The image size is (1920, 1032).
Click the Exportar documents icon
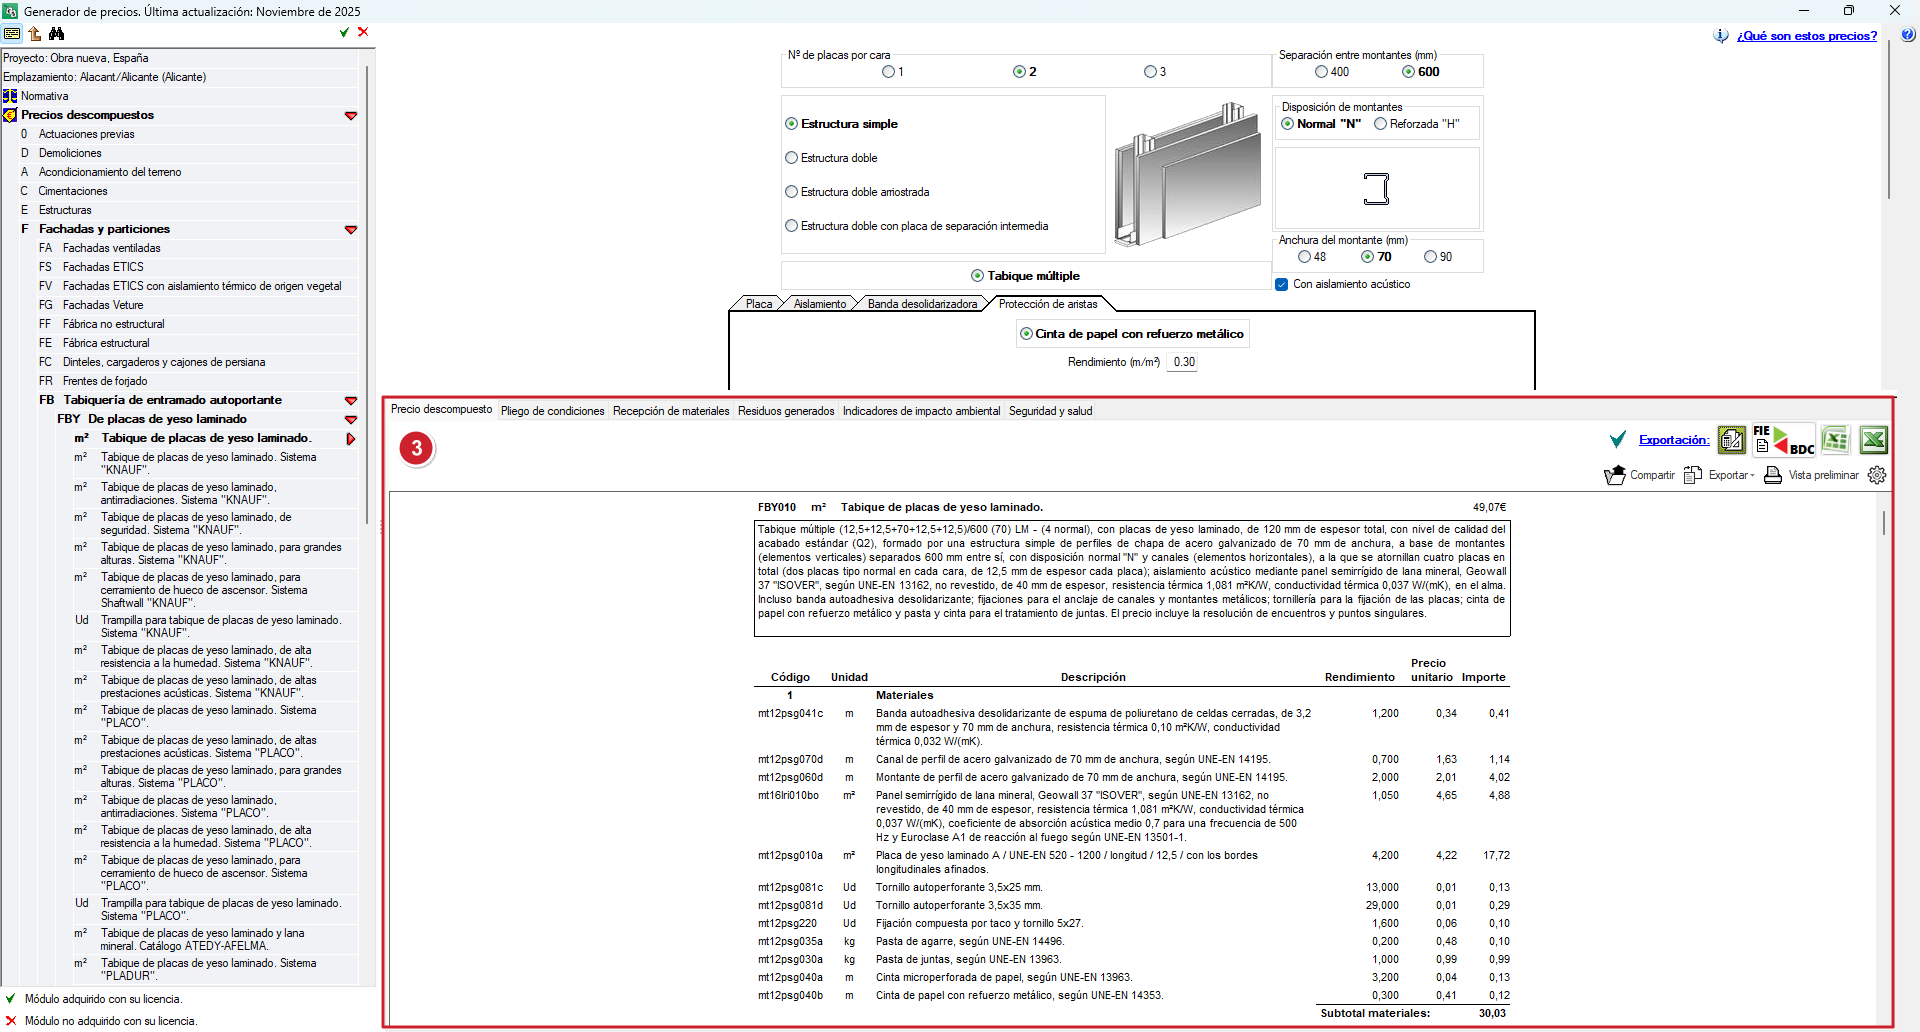[1693, 475]
